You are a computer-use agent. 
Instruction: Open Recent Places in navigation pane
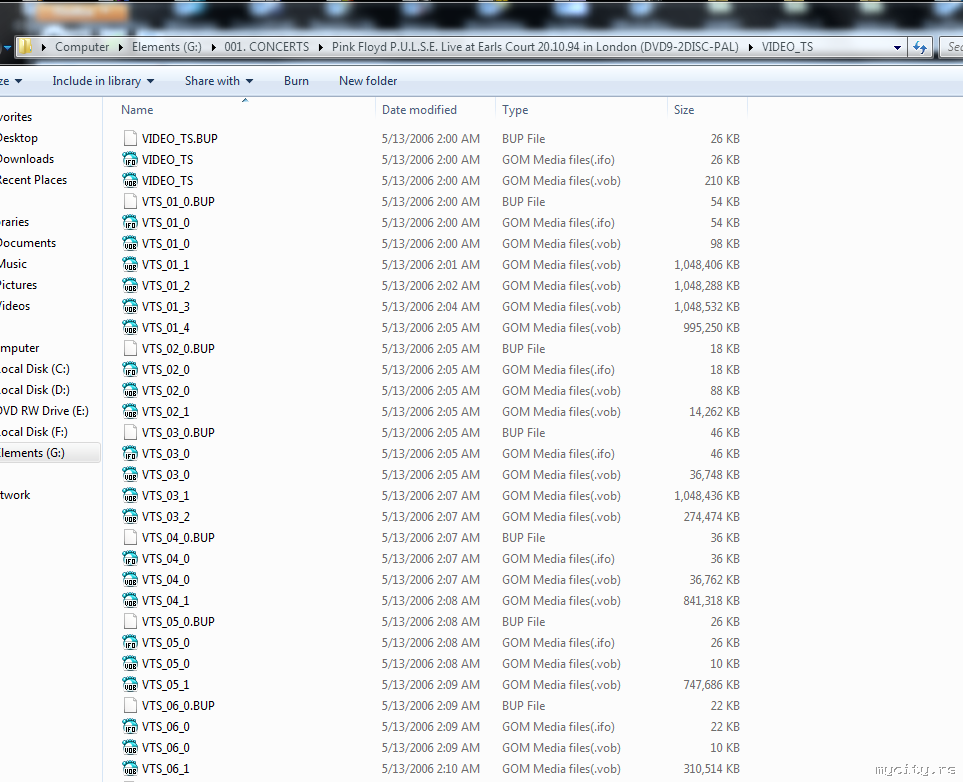(33, 180)
